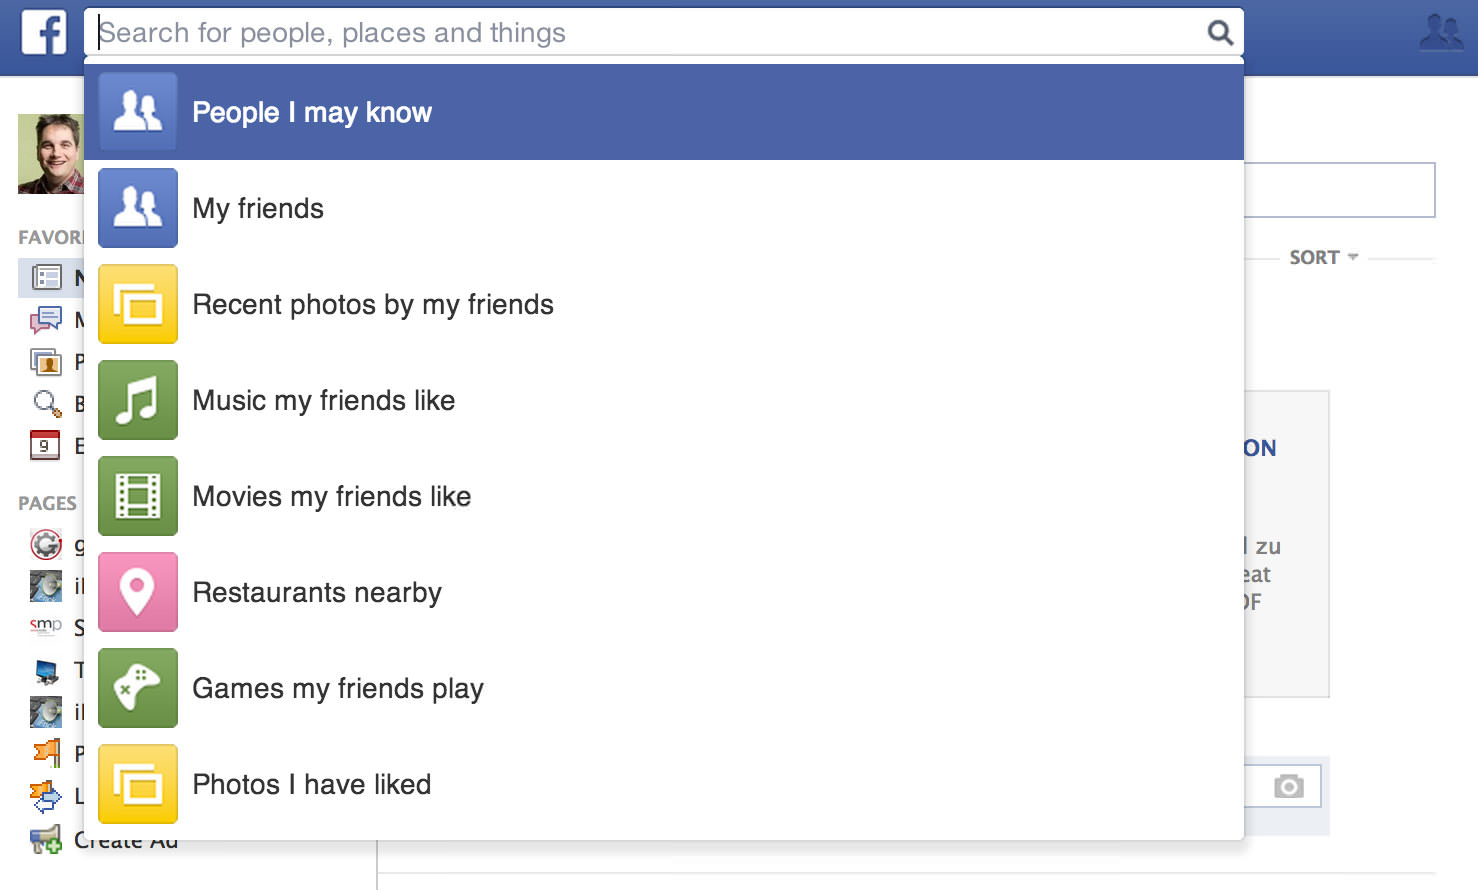The width and height of the screenshot is (1478, 890).
Task: Open friend requests icon in top bar
Action: pyautogui.click(x=1442, y=33)
